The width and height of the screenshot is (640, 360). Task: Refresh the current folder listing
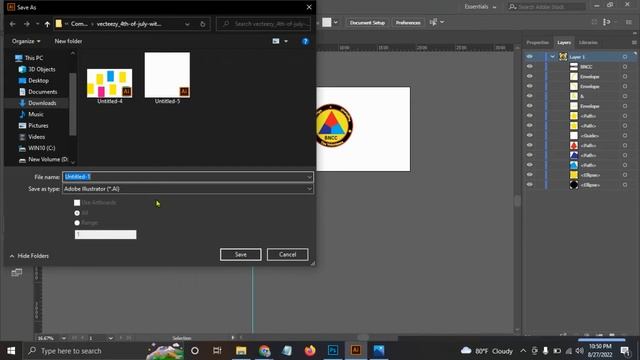(202, 24)
